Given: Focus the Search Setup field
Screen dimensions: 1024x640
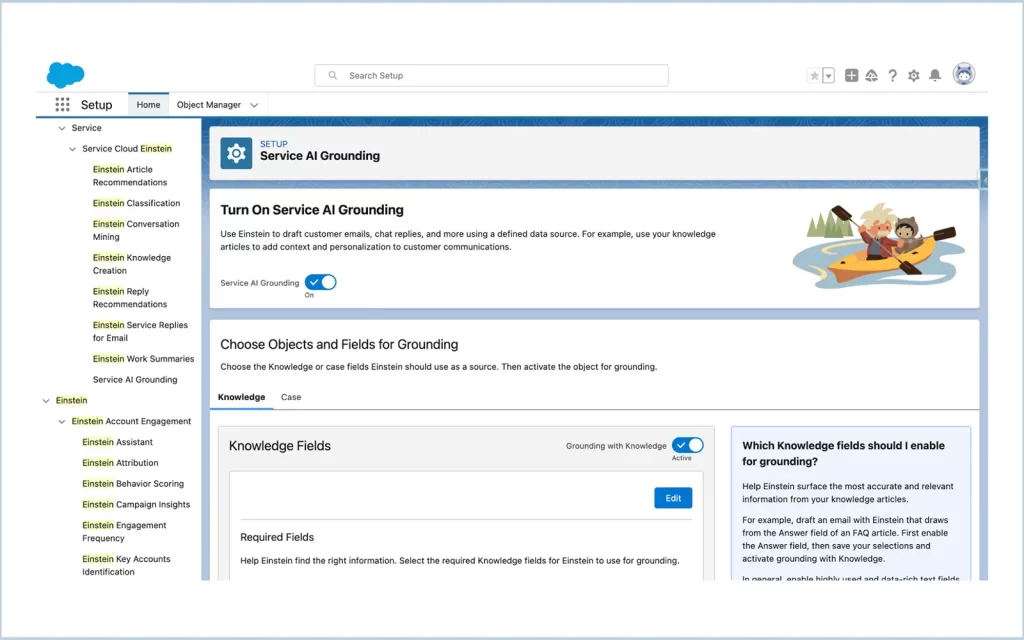Looking at the screenshot, I should [491, 76].
